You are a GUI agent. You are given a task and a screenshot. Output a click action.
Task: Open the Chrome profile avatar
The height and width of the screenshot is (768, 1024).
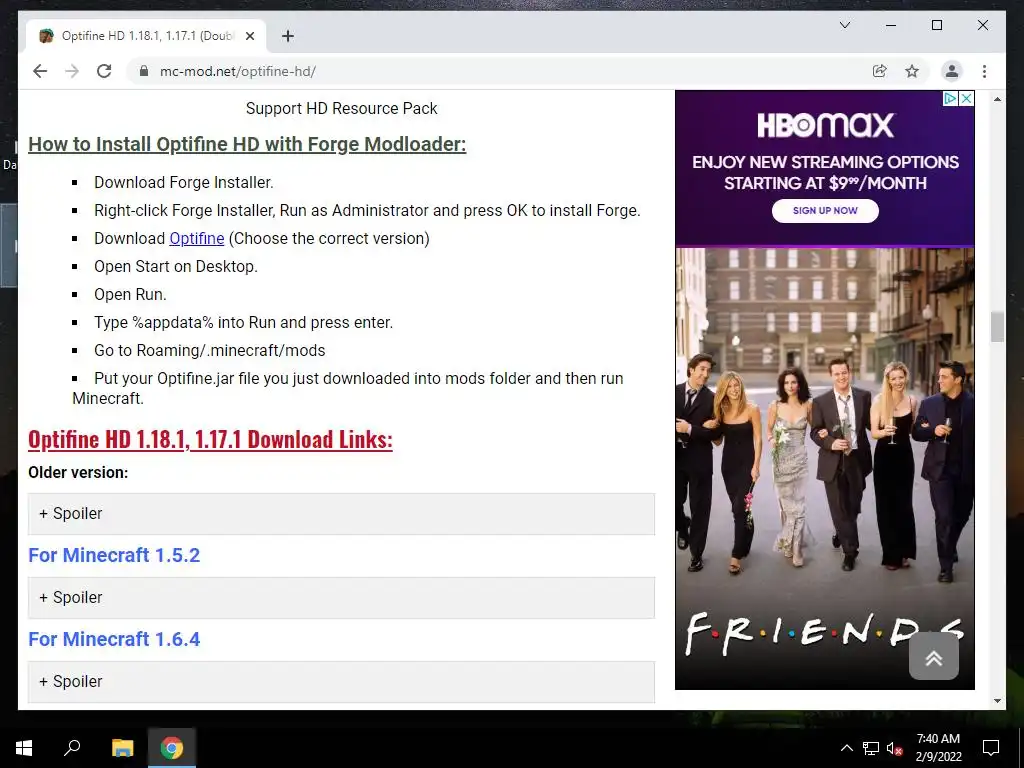(952, 71)
